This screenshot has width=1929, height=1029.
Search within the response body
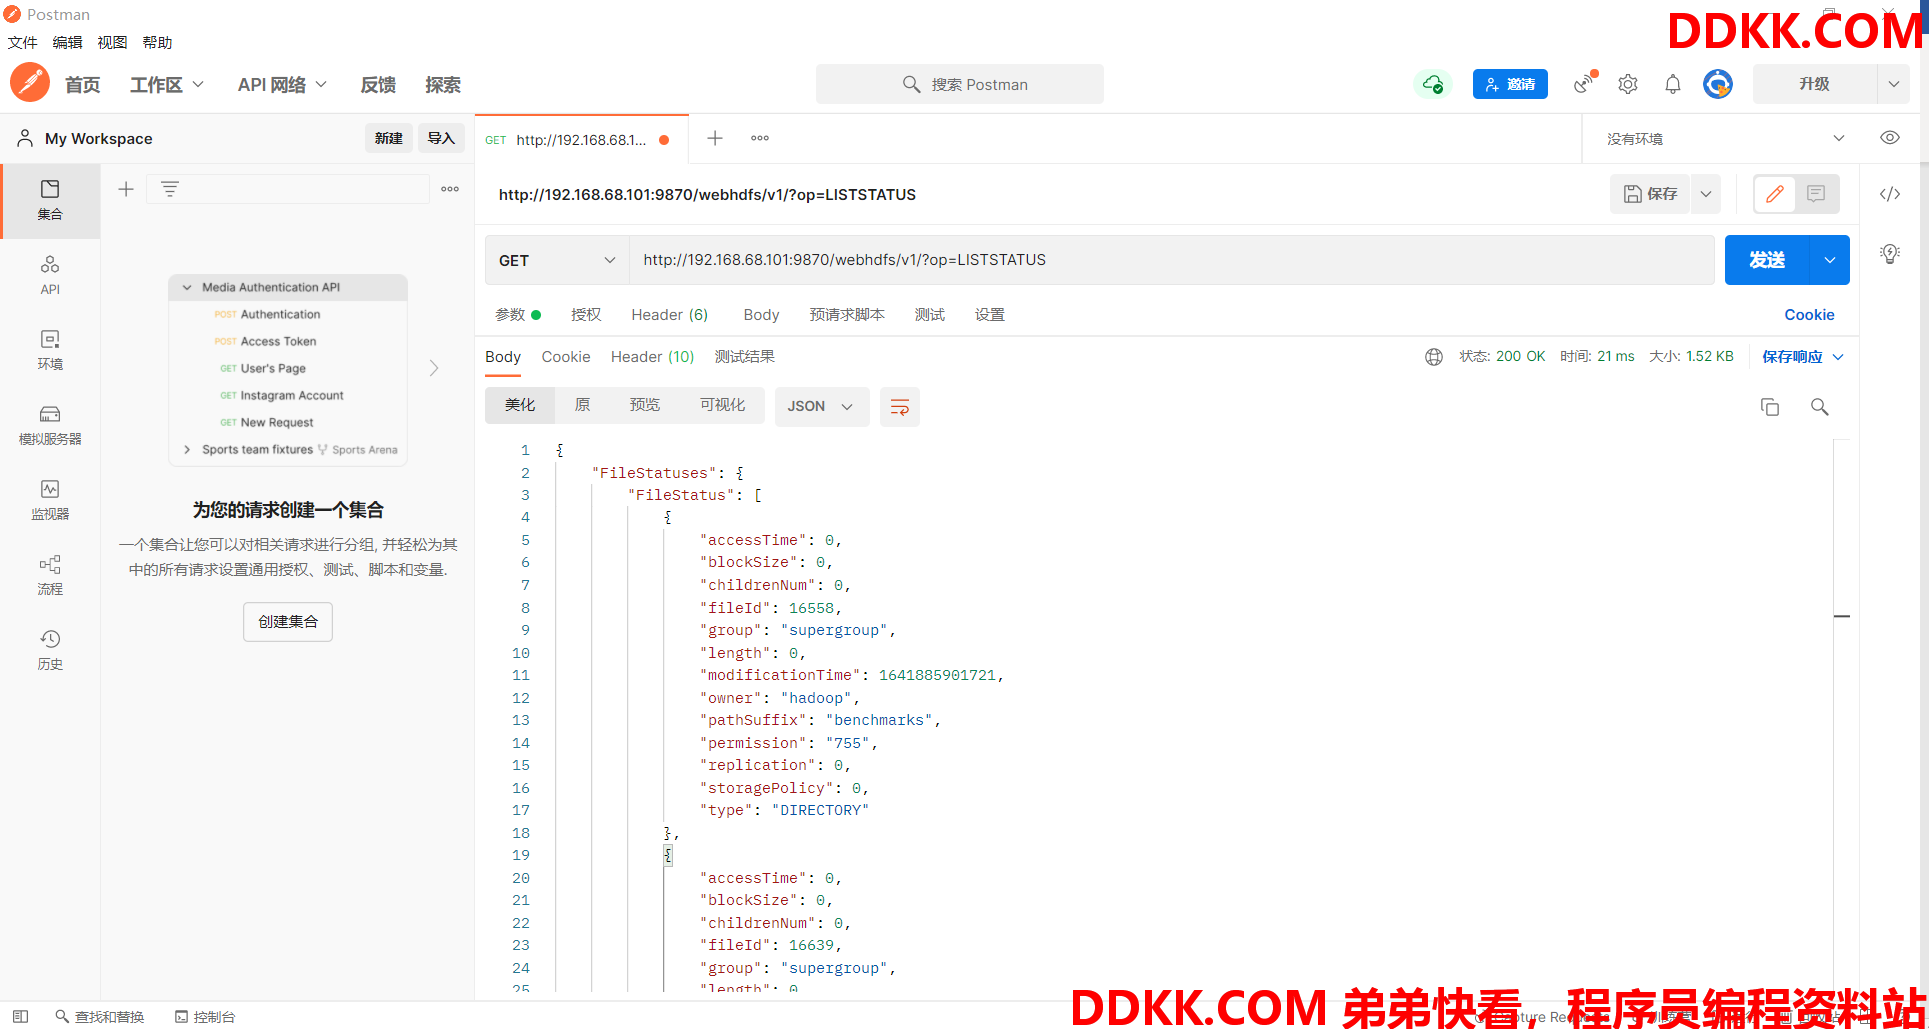click(1820, 406)
